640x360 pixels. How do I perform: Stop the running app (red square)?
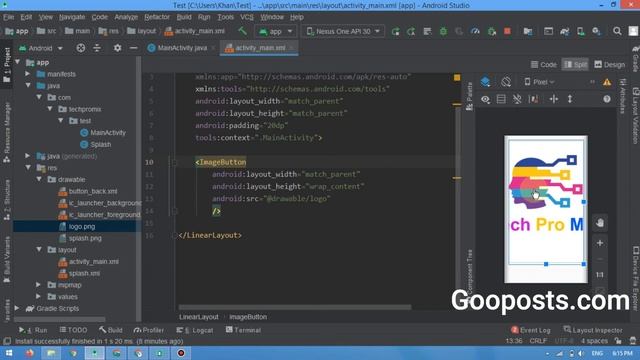507,31
